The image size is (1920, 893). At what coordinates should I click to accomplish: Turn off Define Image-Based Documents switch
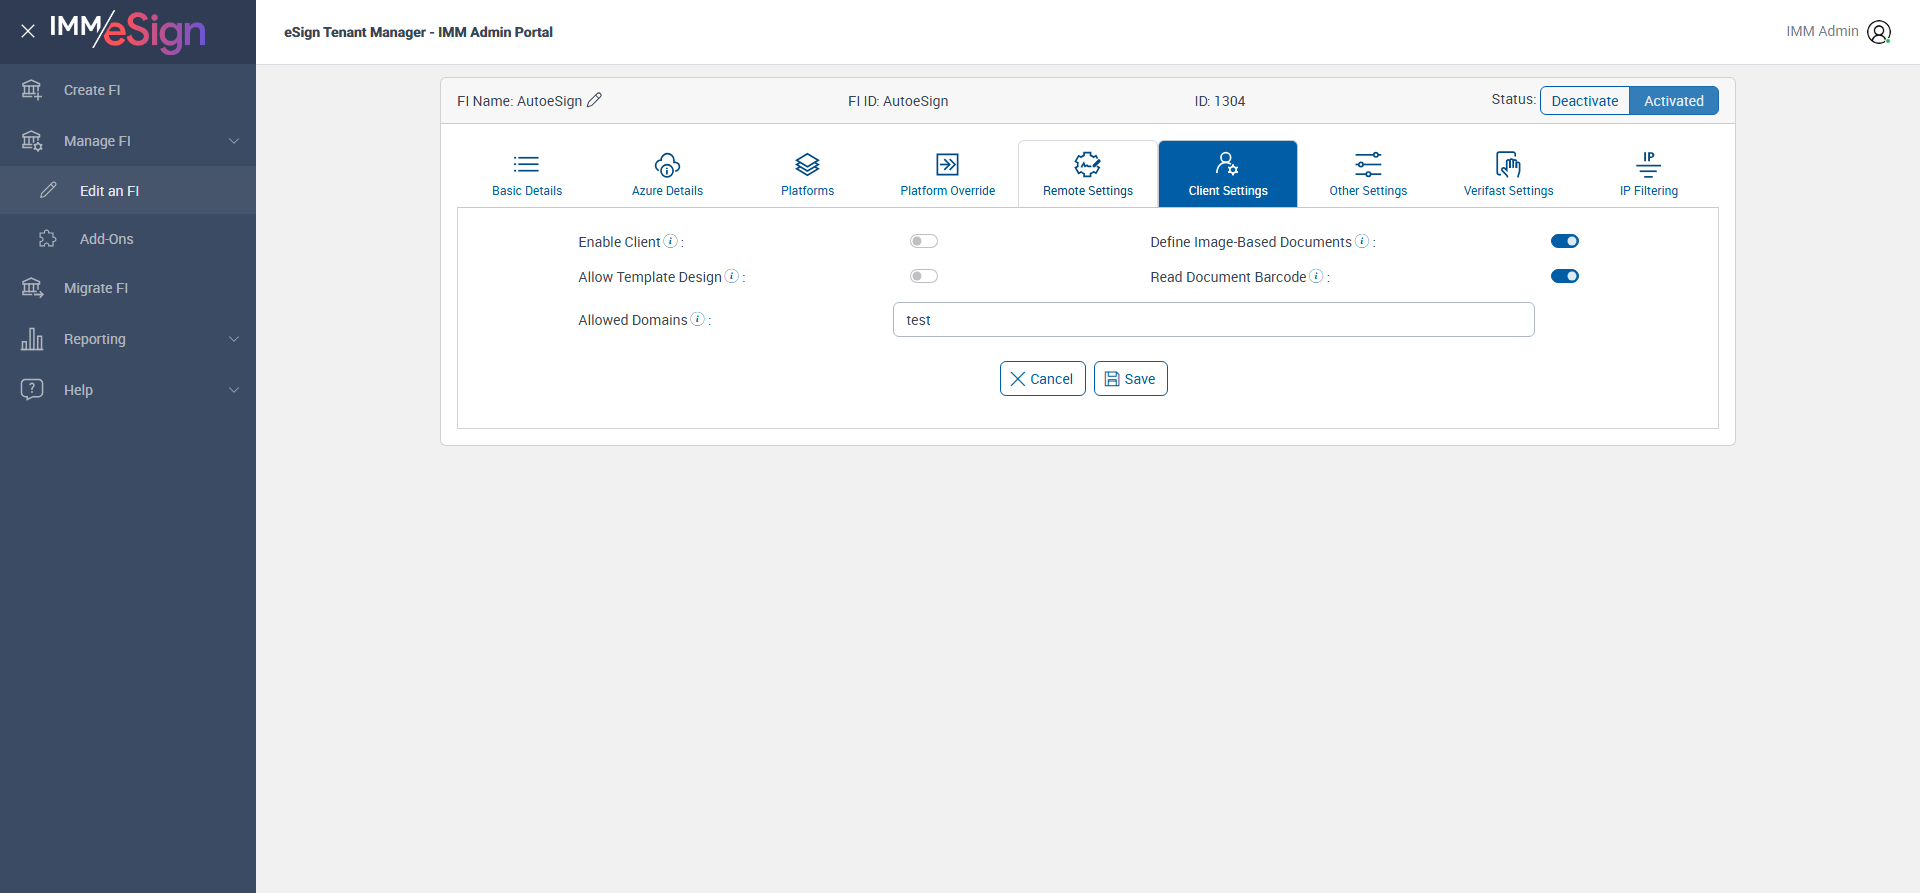1565,241
